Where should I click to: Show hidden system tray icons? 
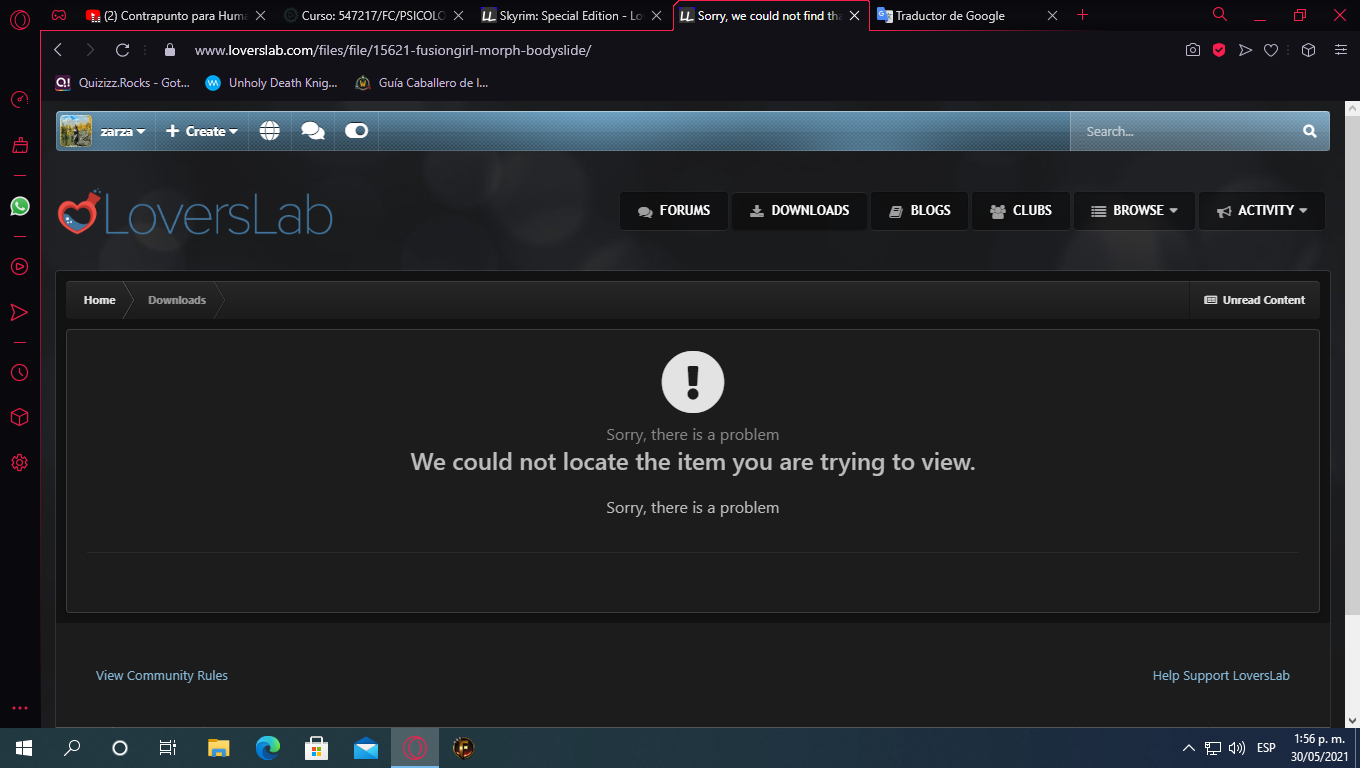pos(1189,748)
